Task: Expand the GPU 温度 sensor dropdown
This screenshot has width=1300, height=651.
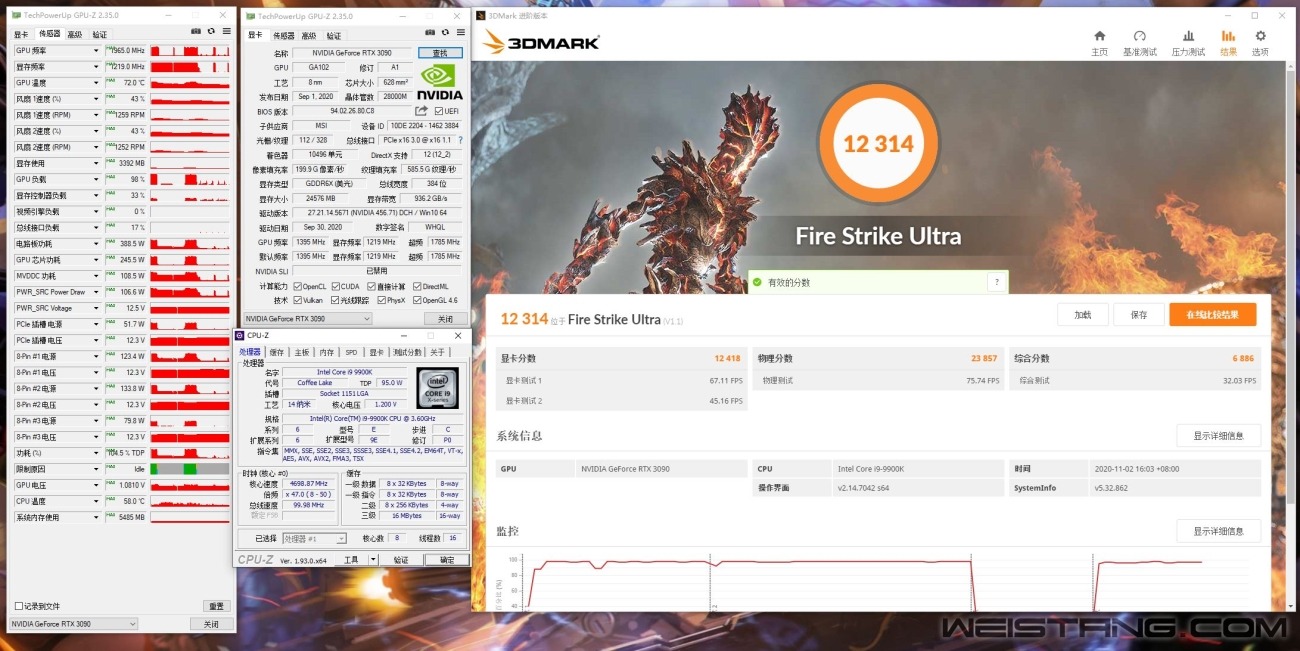Action: (97, 83)
